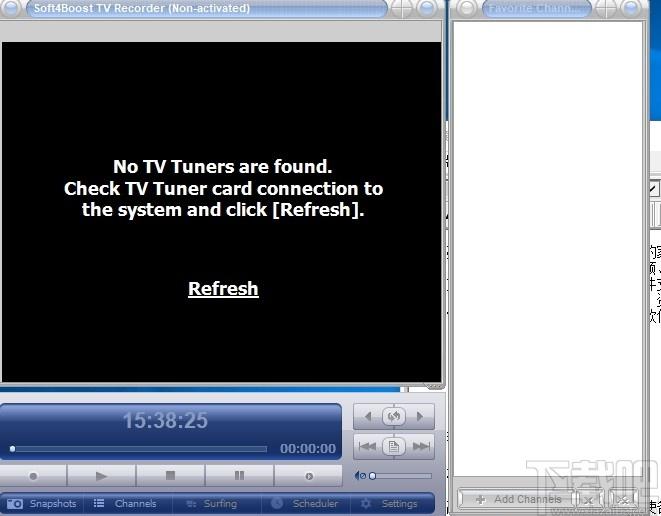Start recording with the record button

33,476
